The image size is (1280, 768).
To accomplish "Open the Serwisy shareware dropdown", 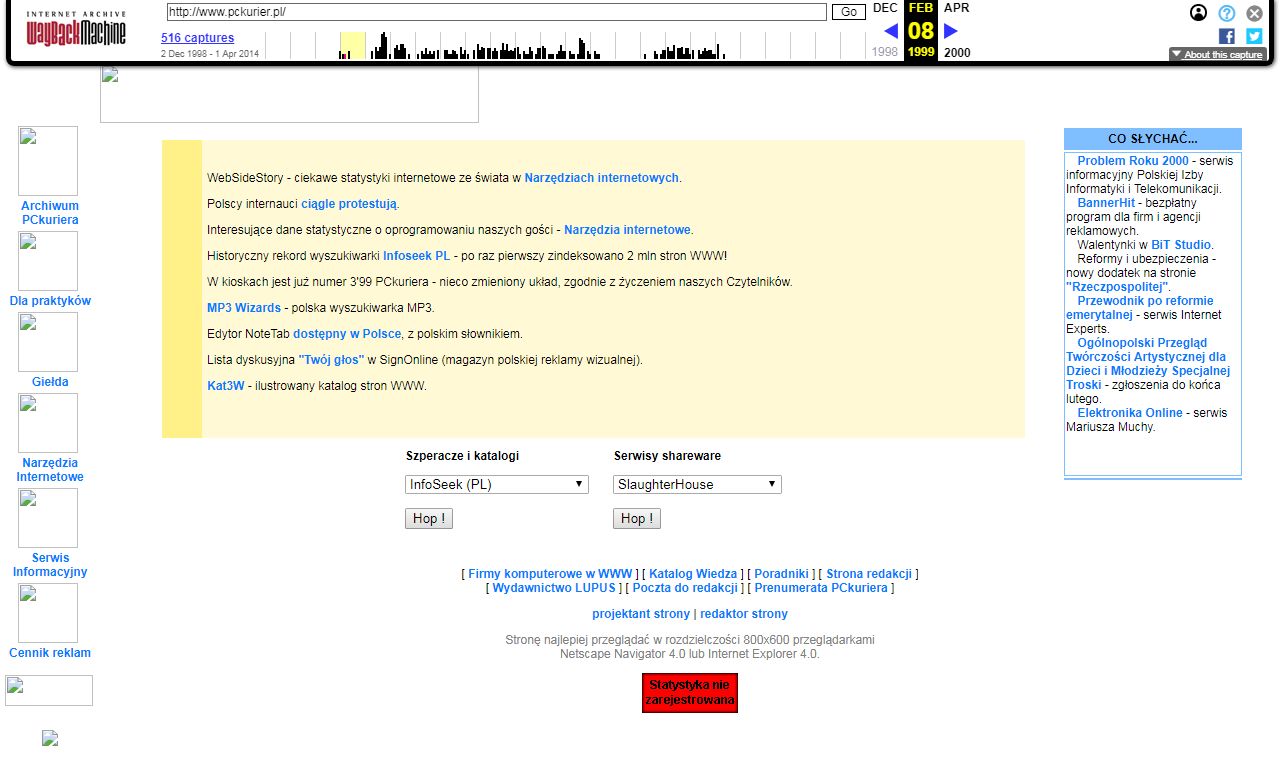I will 697,484.
